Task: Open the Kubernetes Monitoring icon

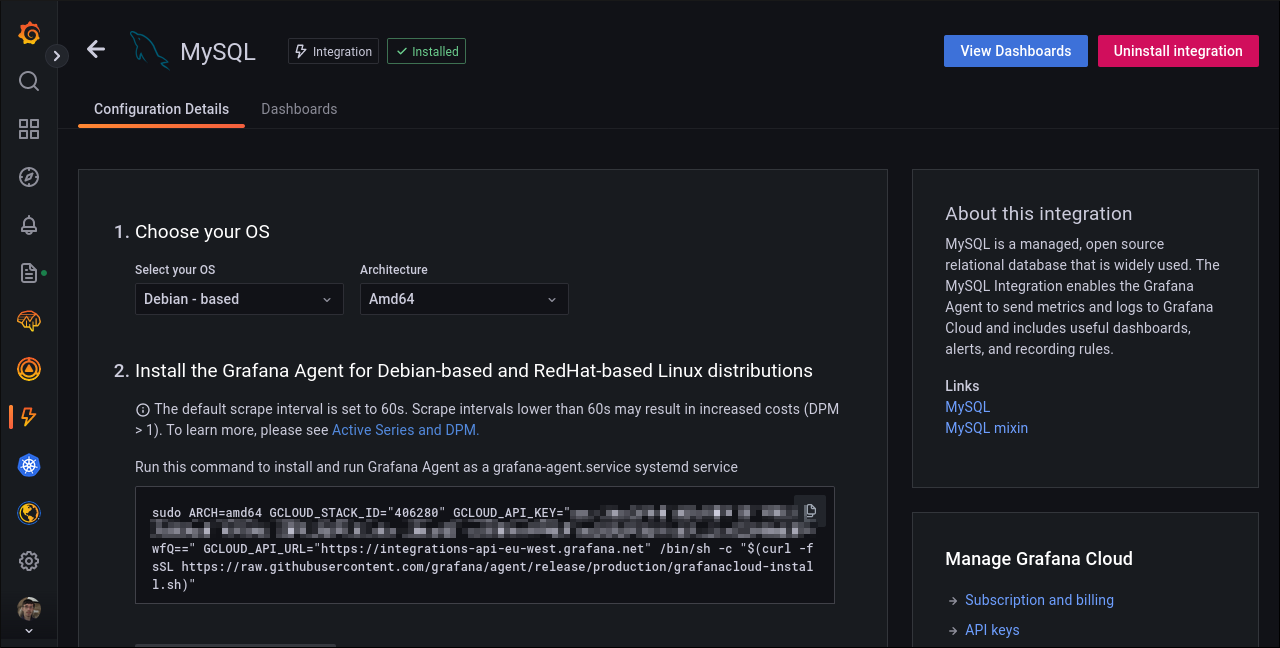Action: tap(28, 465)
